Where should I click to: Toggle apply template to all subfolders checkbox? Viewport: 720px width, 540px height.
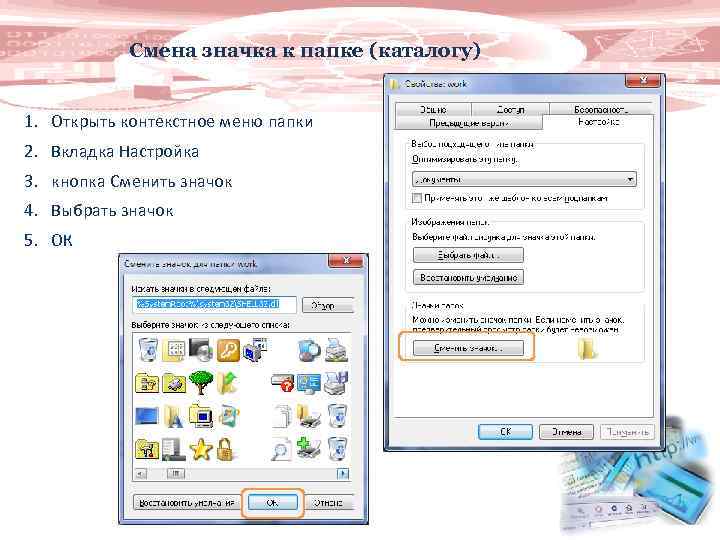point(417,198)
